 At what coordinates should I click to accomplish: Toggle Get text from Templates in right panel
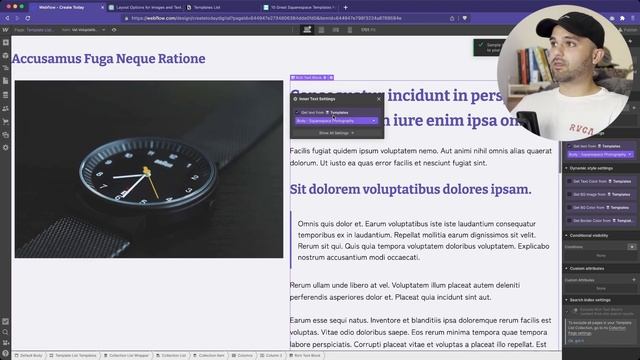[x=569, y=146]
